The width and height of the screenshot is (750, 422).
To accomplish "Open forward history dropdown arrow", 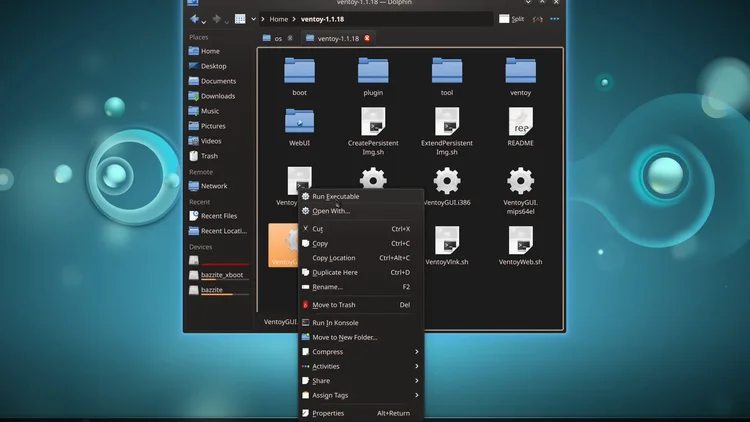I will pos(226,22).
